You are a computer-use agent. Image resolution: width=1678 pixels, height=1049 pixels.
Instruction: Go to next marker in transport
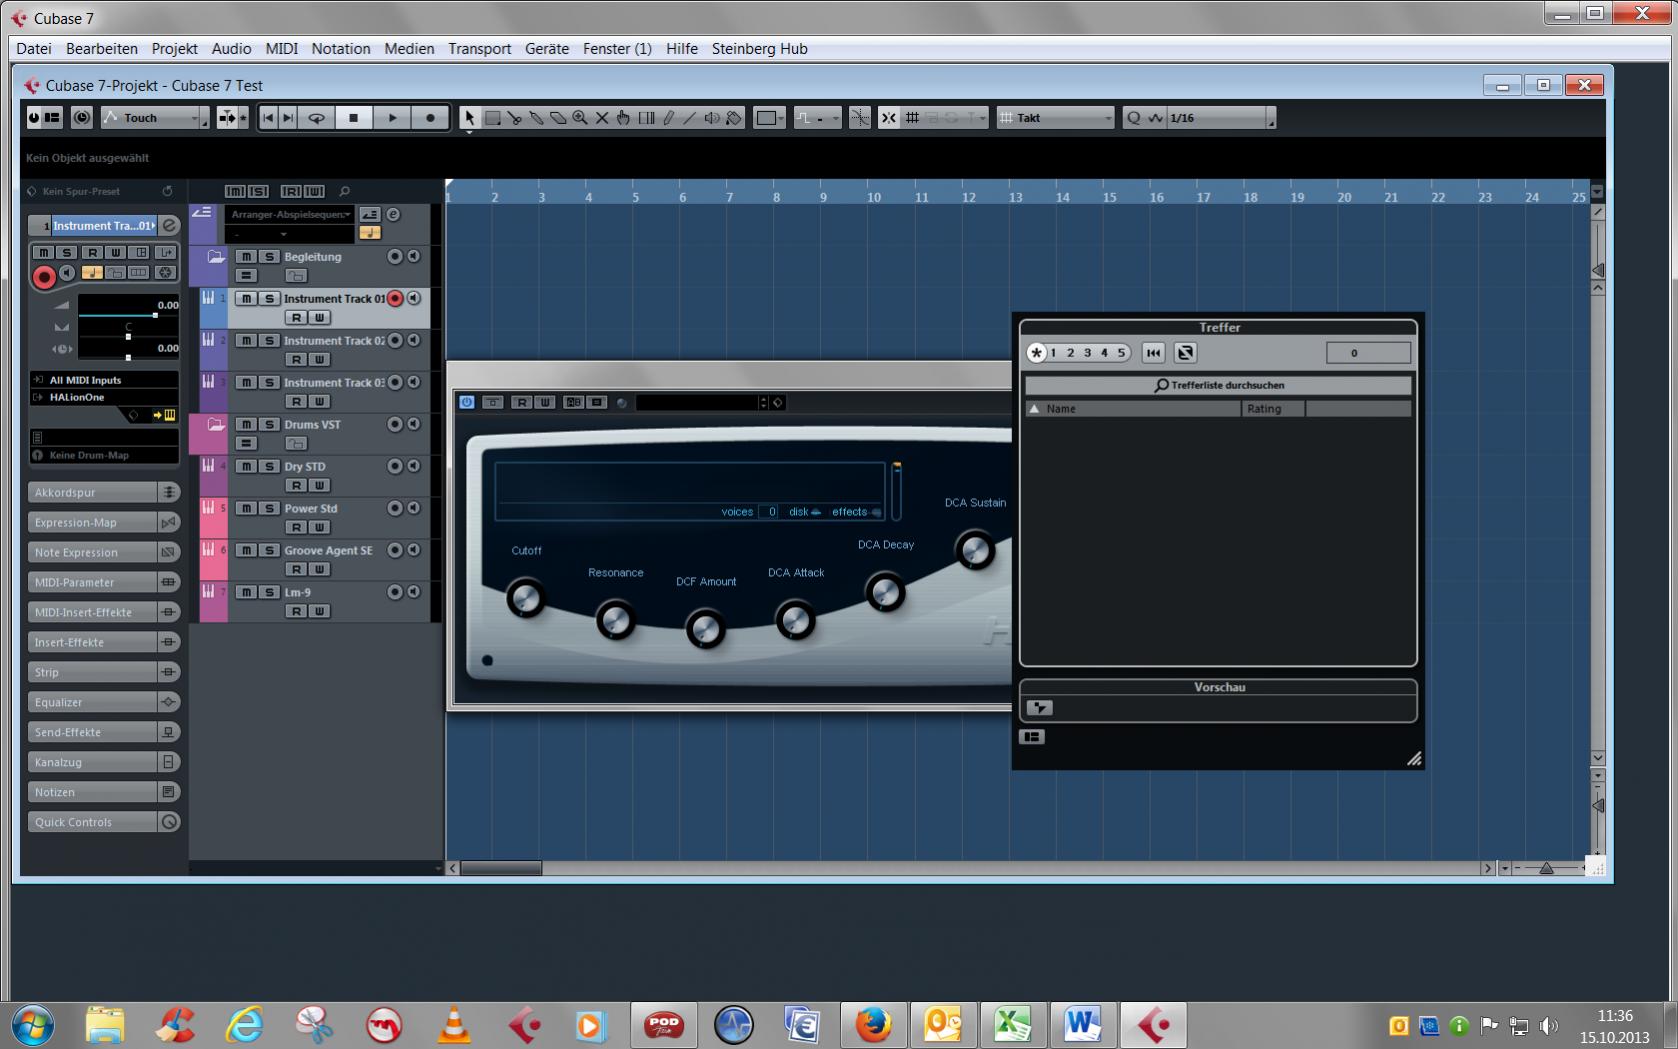(x=288, y=118)
